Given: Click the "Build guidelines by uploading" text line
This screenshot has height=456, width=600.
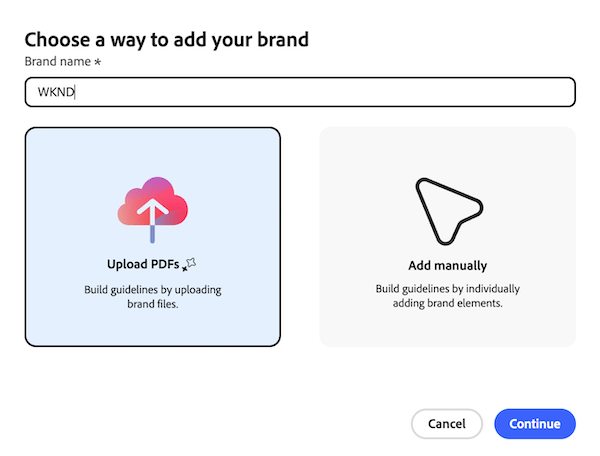Looking at the screenshot, I should pyautogui.click(x=152, y=290).
